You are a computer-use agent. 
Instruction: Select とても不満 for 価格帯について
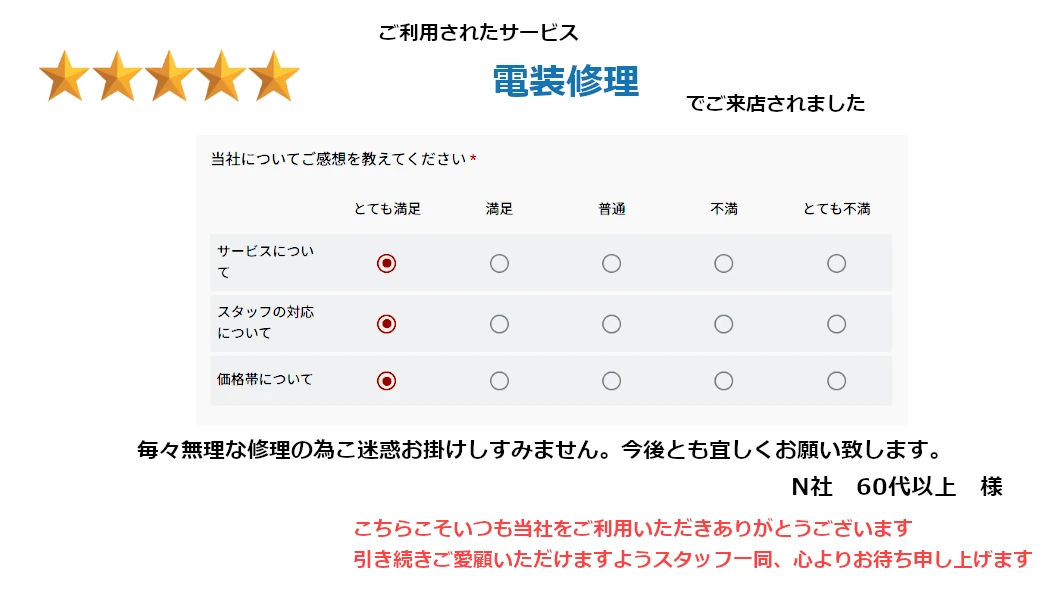click(x=836, y=381)
